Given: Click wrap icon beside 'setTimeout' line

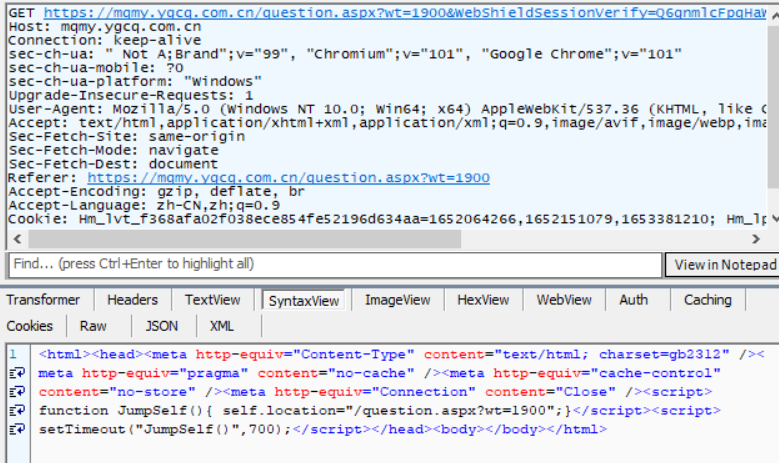Looking at the screenshot, I should [x=17, y=429].
